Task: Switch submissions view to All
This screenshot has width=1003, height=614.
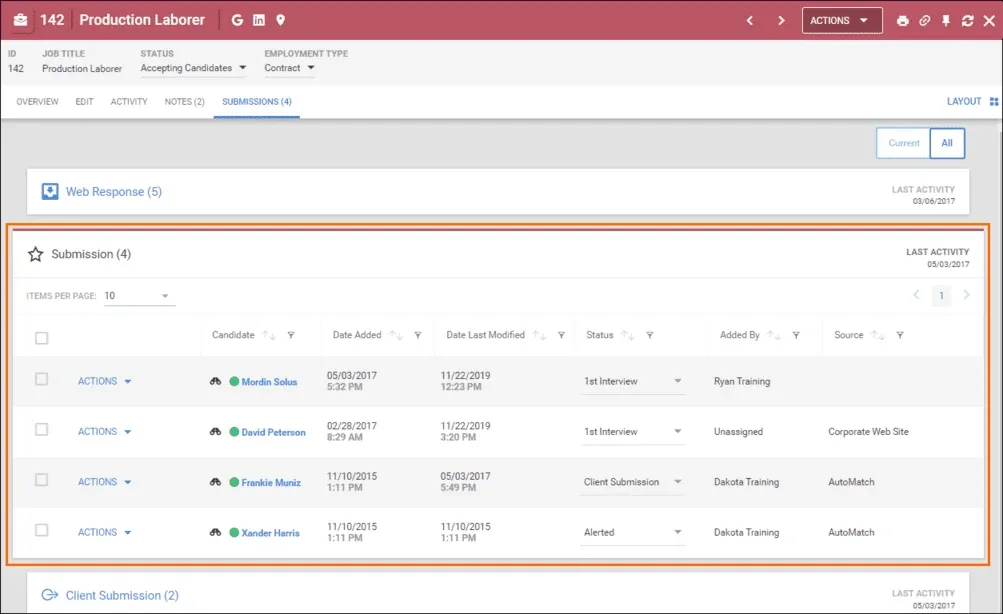Action: (x=947, y=143)
